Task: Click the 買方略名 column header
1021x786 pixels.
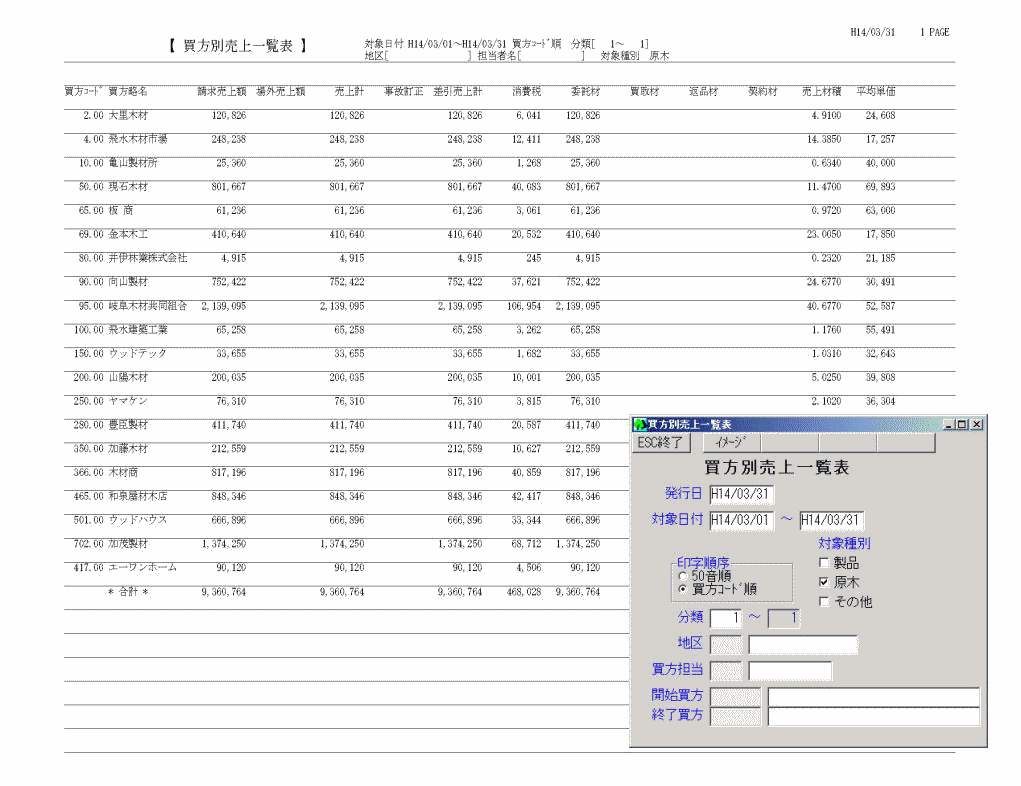Action: (x=128, y=91)
